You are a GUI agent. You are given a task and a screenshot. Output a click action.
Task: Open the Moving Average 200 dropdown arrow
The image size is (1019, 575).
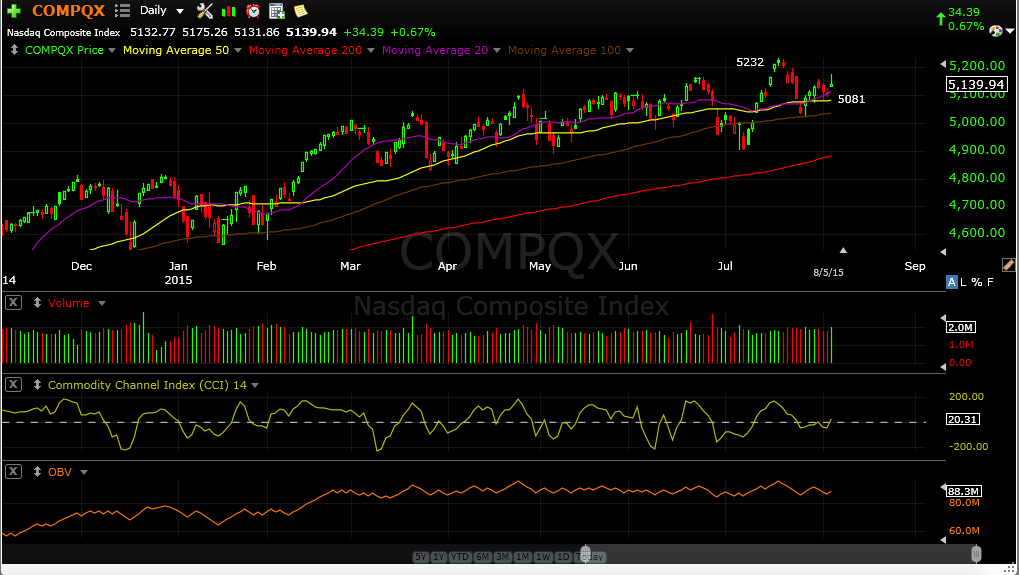(x=370, y=50)
